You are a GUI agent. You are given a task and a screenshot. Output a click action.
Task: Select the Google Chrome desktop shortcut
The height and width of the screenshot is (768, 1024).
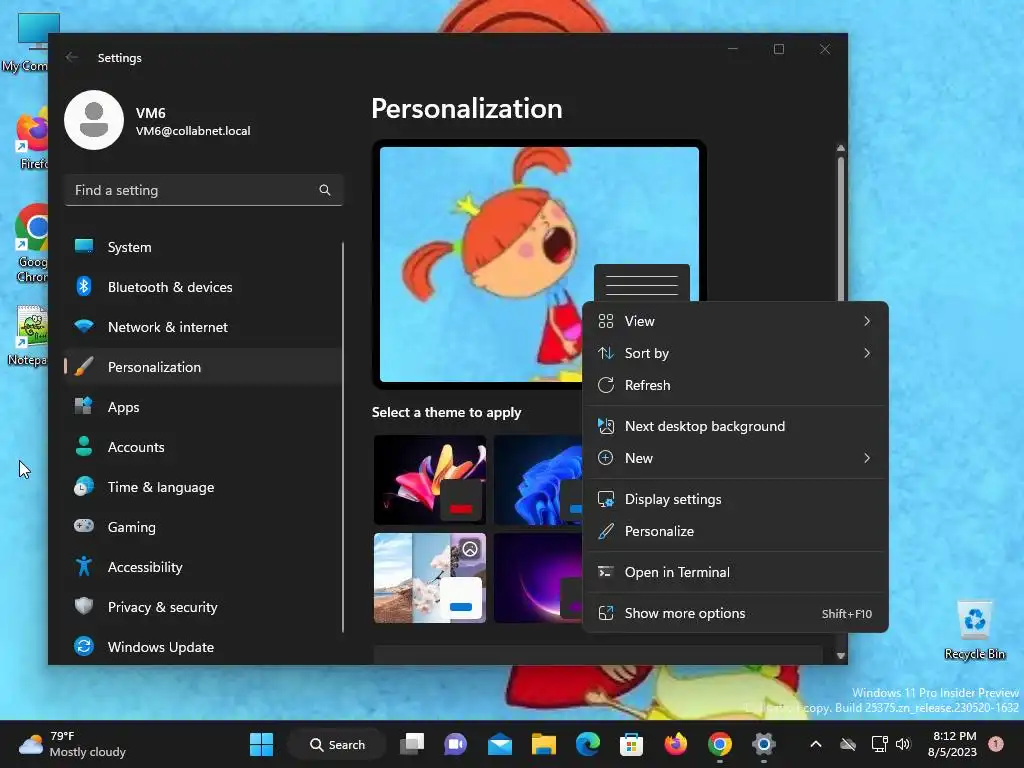pyautogui.click(x=31, y=243)
